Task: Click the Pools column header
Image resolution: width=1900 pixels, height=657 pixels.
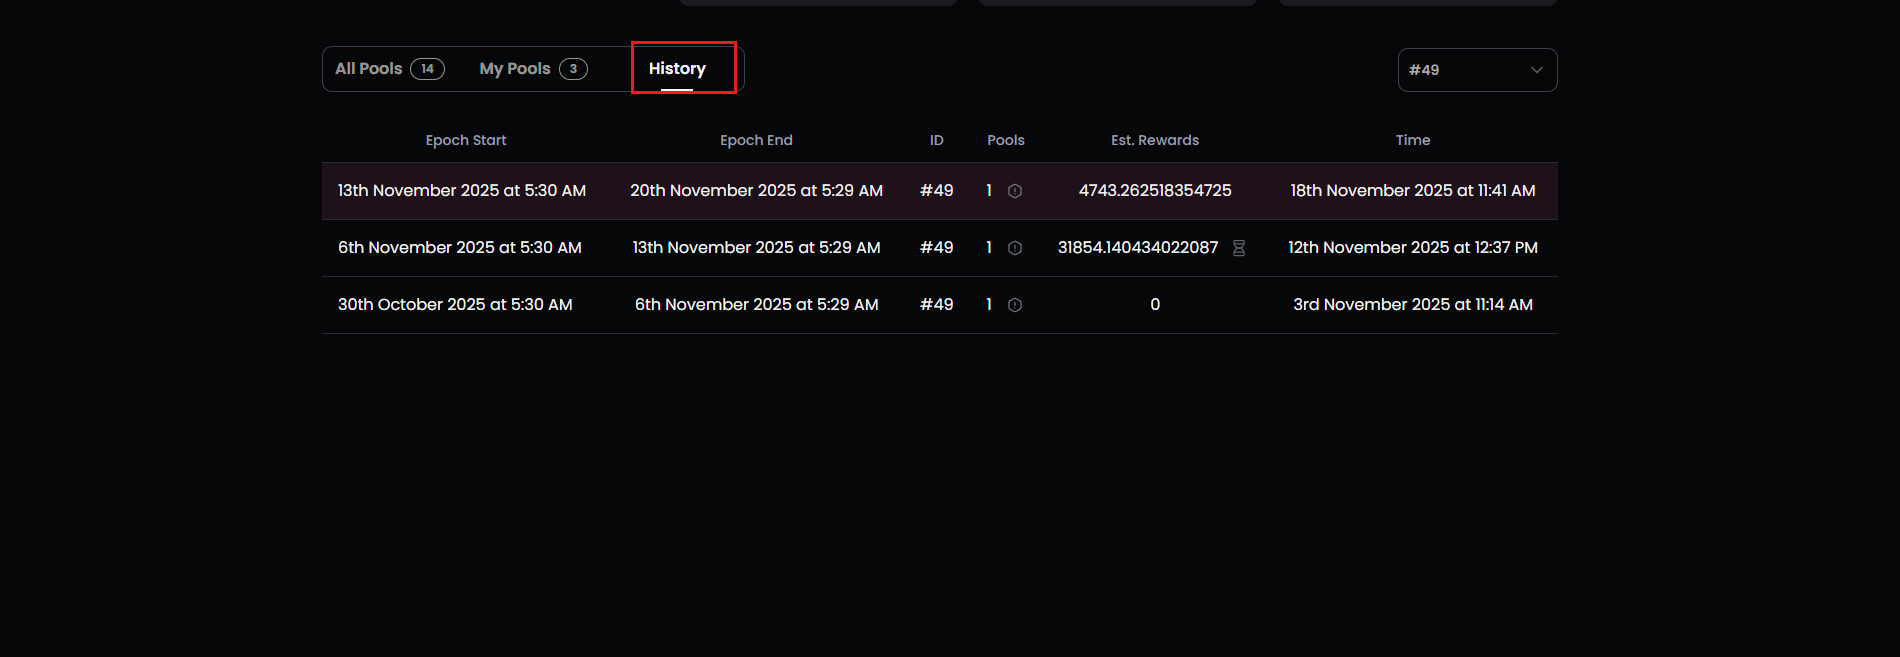Action: [x=1005, y=140]
